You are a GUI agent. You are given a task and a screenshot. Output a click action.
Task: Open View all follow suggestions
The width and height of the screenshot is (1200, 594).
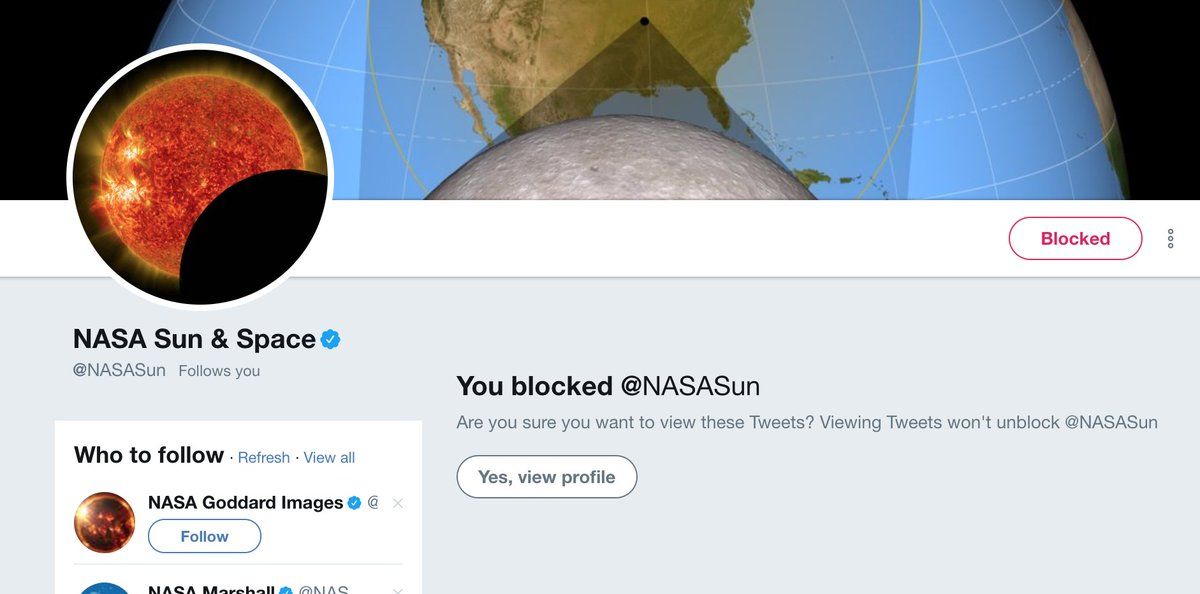(329, 457)
